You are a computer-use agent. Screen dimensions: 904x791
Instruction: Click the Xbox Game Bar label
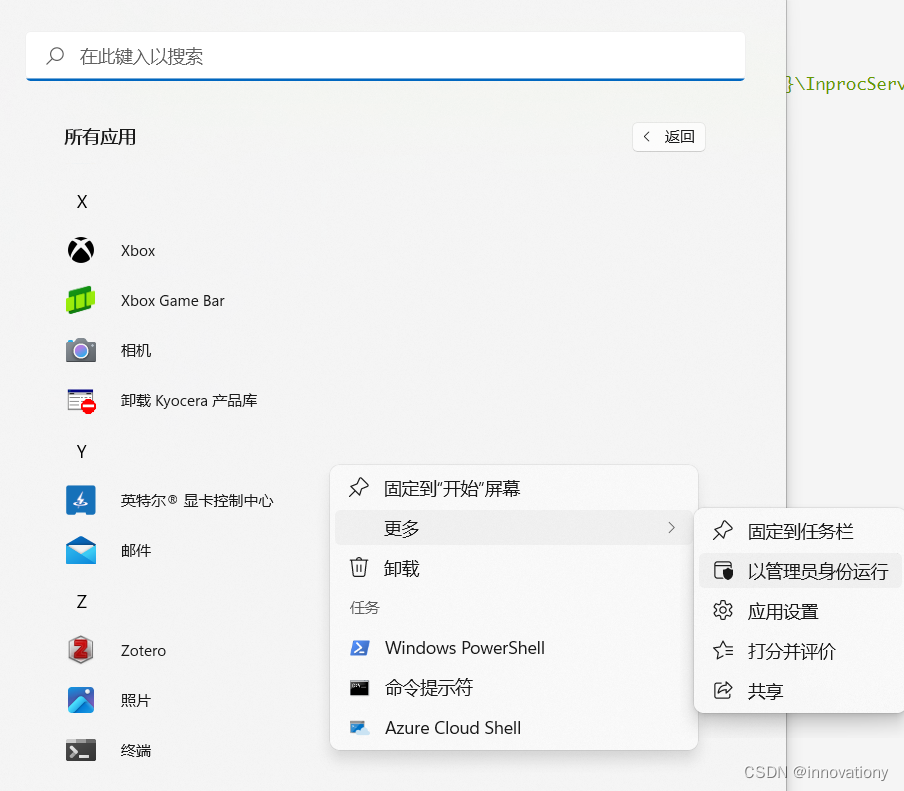172,301
